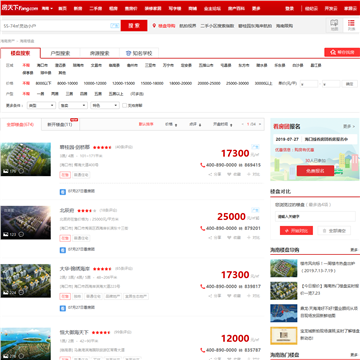The height and width of the screenshot is (360, 360).
Task: Click the red 免费报名 button
Action: pyautogui.click(x=315, y=171)
